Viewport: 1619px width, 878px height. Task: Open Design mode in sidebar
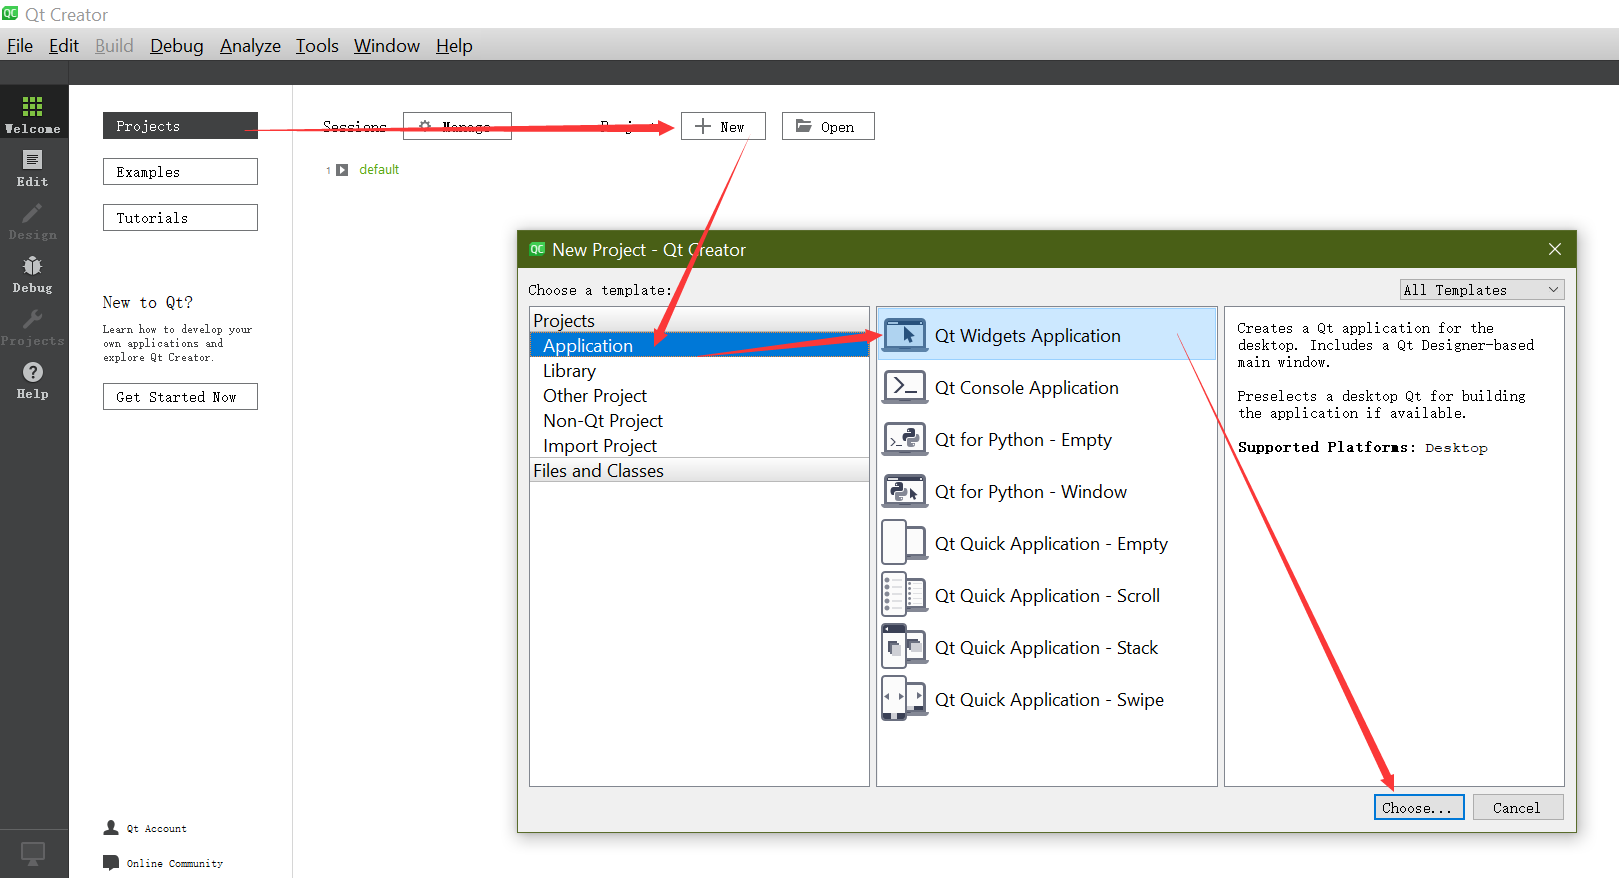tap(33, 221)
